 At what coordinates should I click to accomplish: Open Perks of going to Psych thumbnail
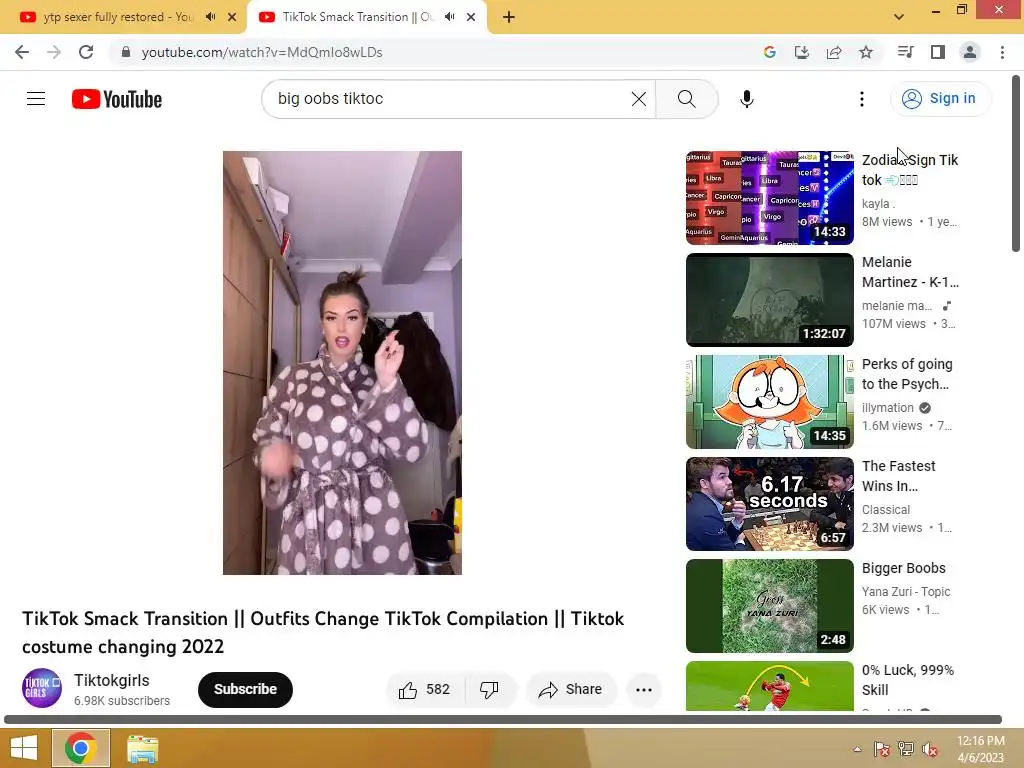(x=769, y=402)
